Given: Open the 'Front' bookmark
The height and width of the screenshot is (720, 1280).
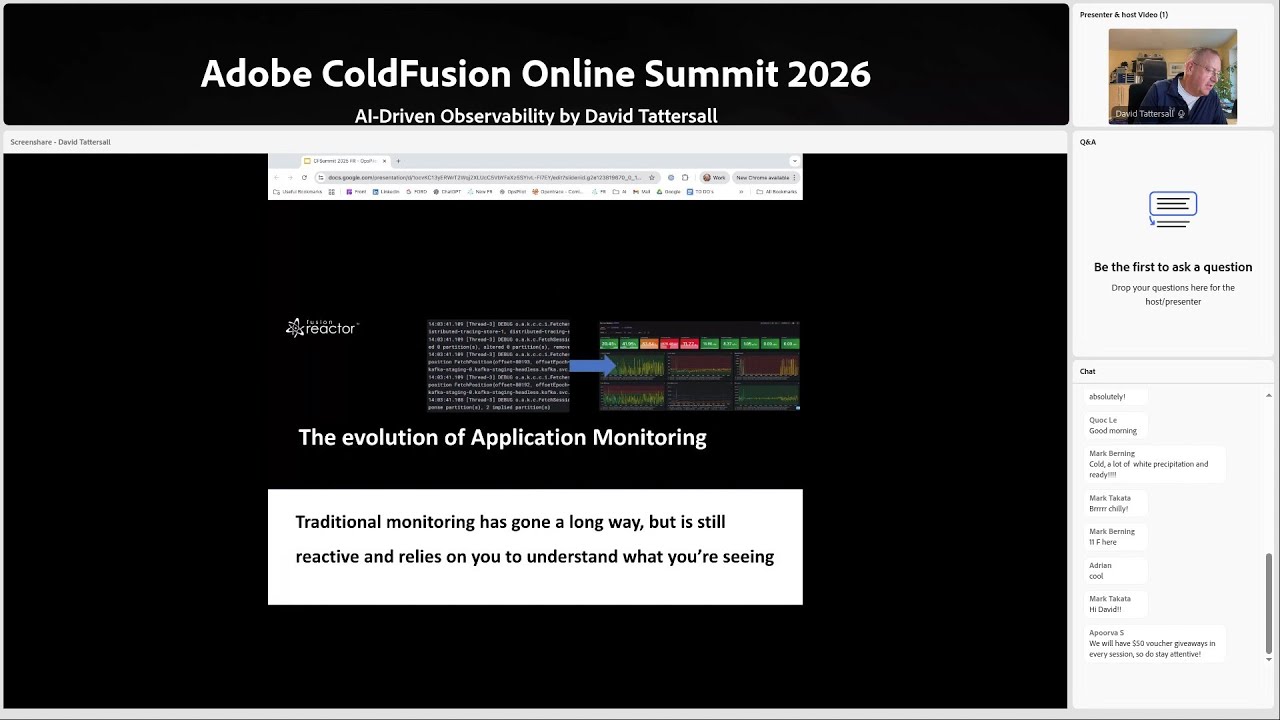Looking at the screenshot, I should [357, 191].
